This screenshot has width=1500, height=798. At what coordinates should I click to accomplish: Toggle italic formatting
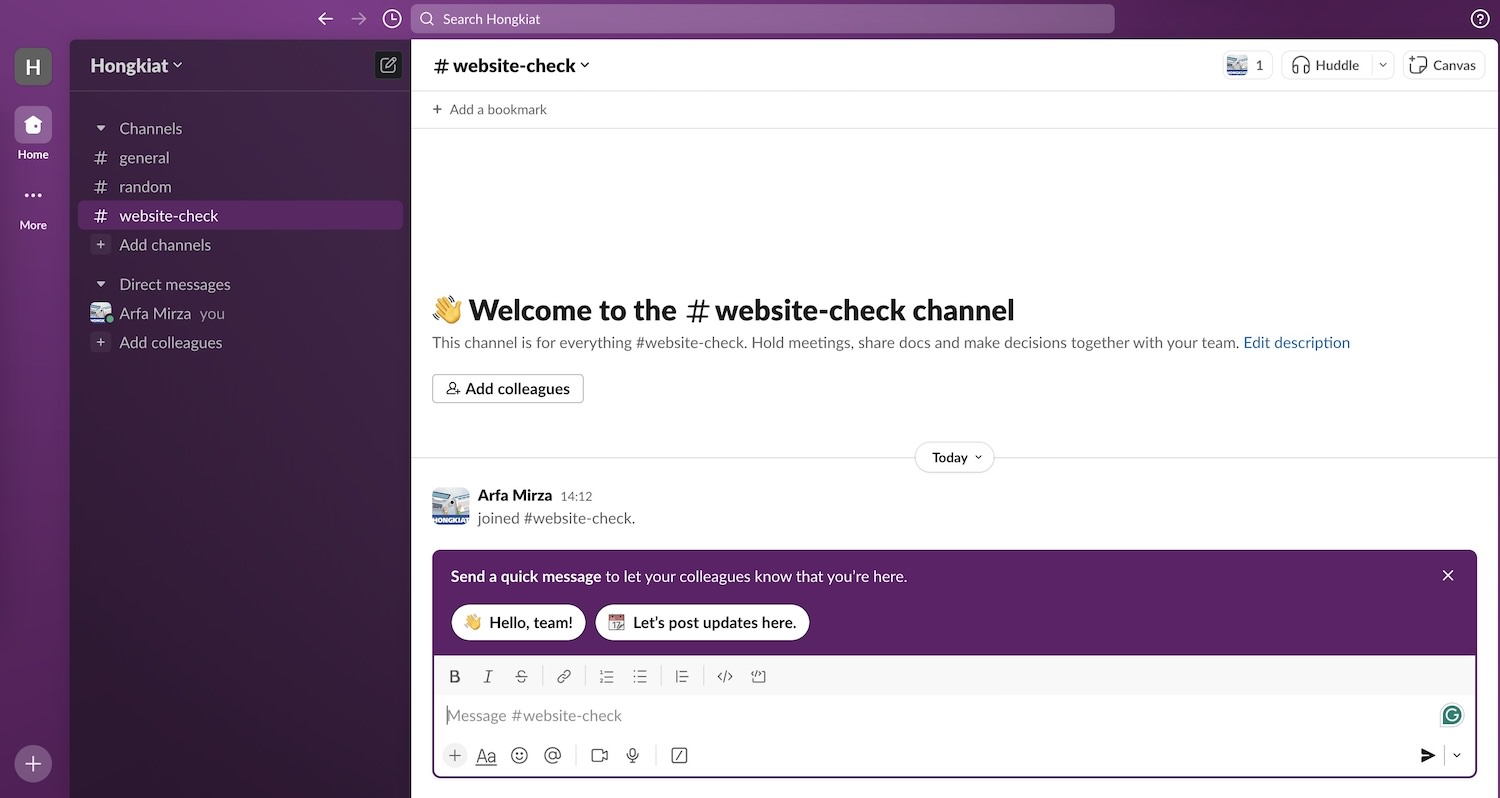(x=488, y=676)
